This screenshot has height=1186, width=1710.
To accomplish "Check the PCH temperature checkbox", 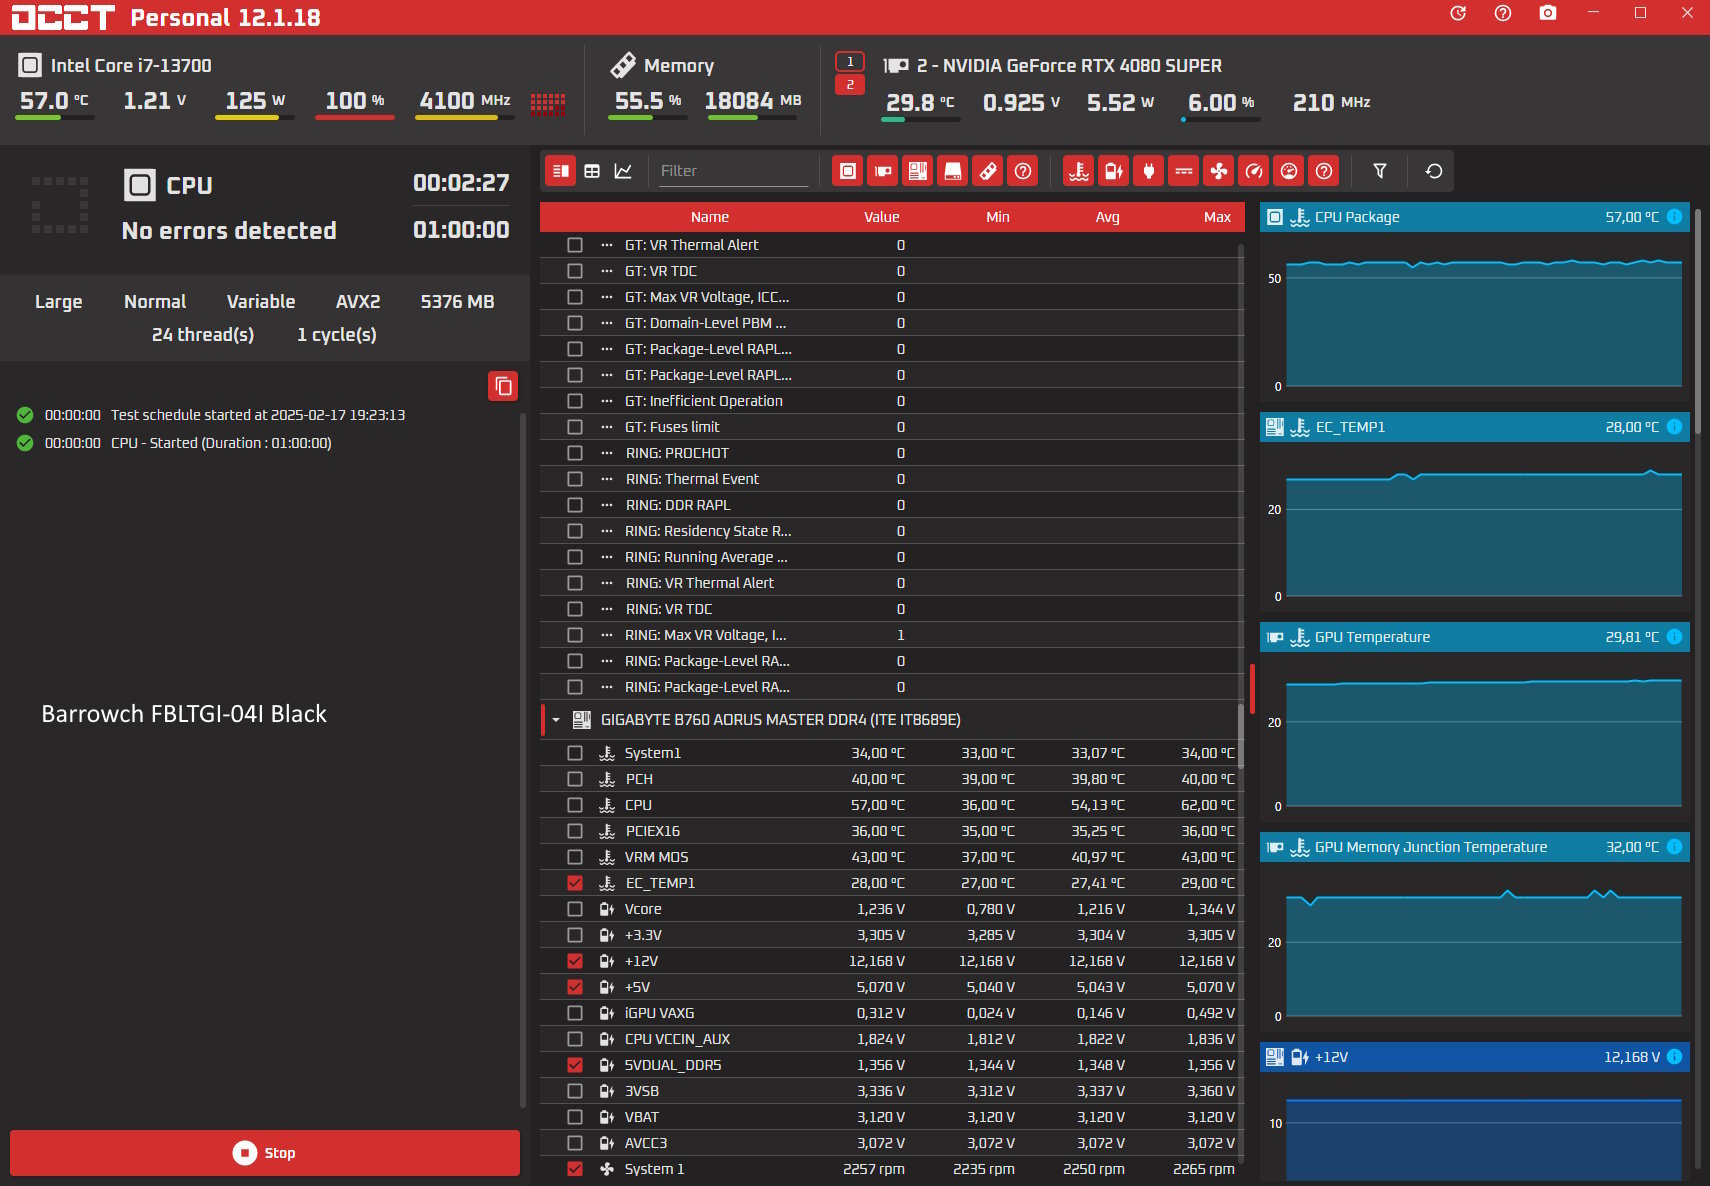I will tap(575, 779).
